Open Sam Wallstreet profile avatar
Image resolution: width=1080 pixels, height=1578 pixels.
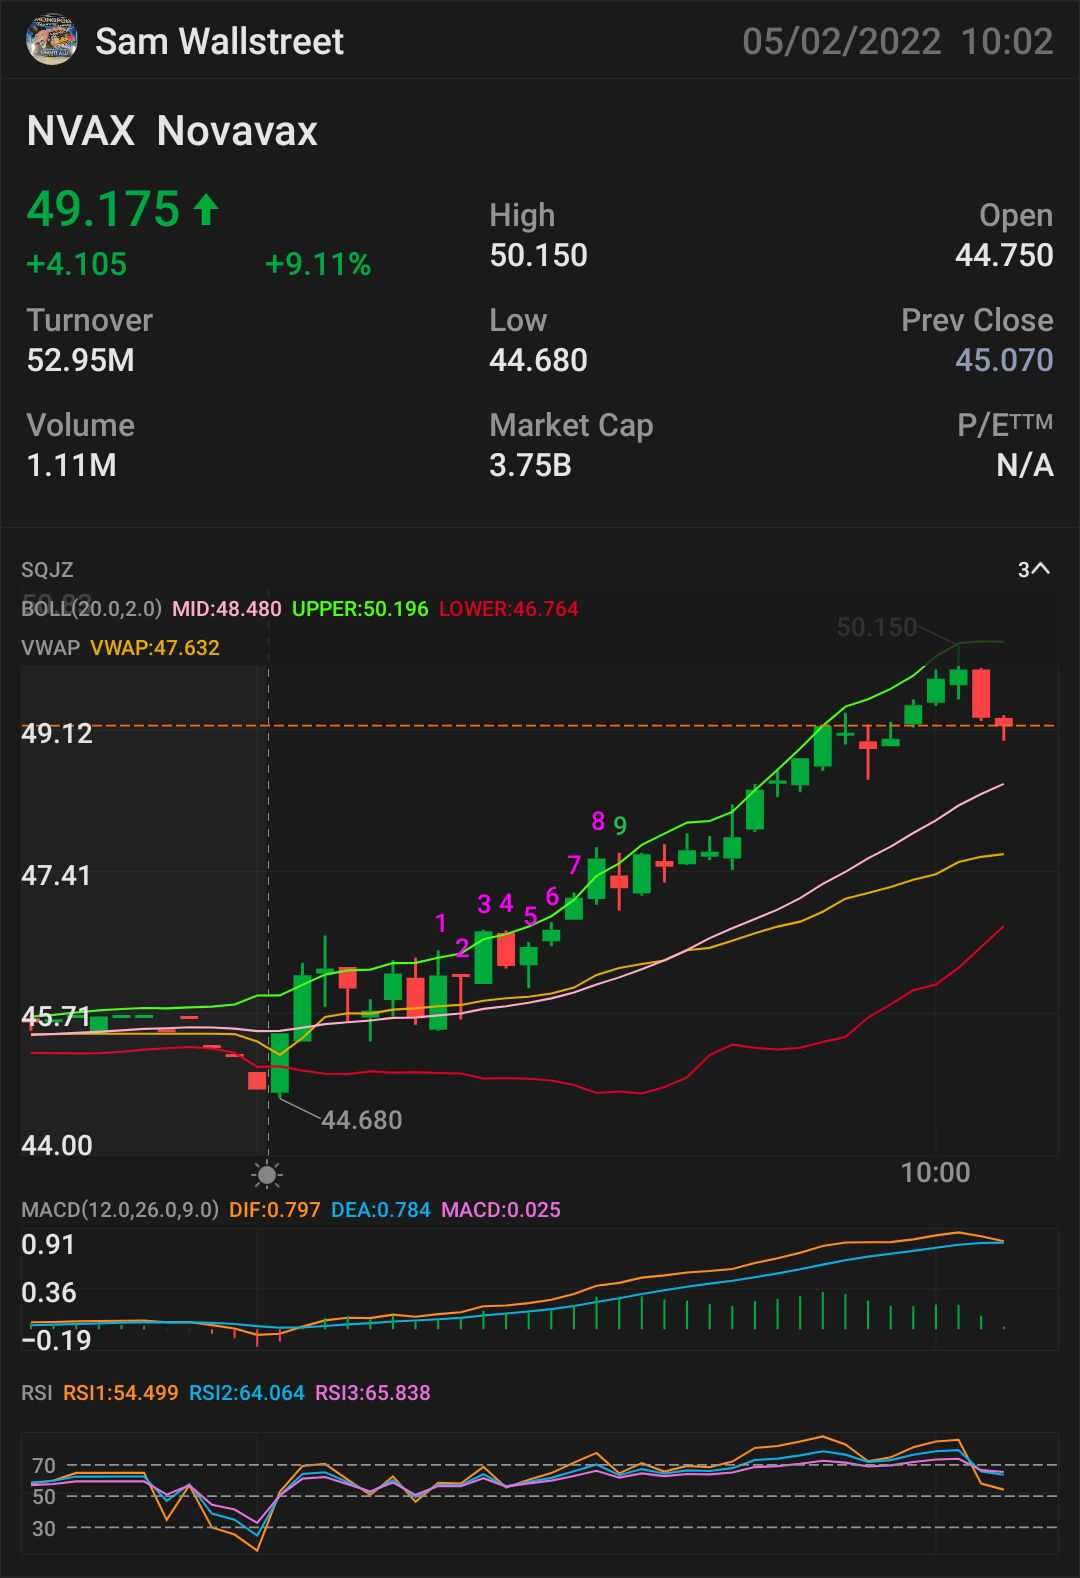click(51, 40)
